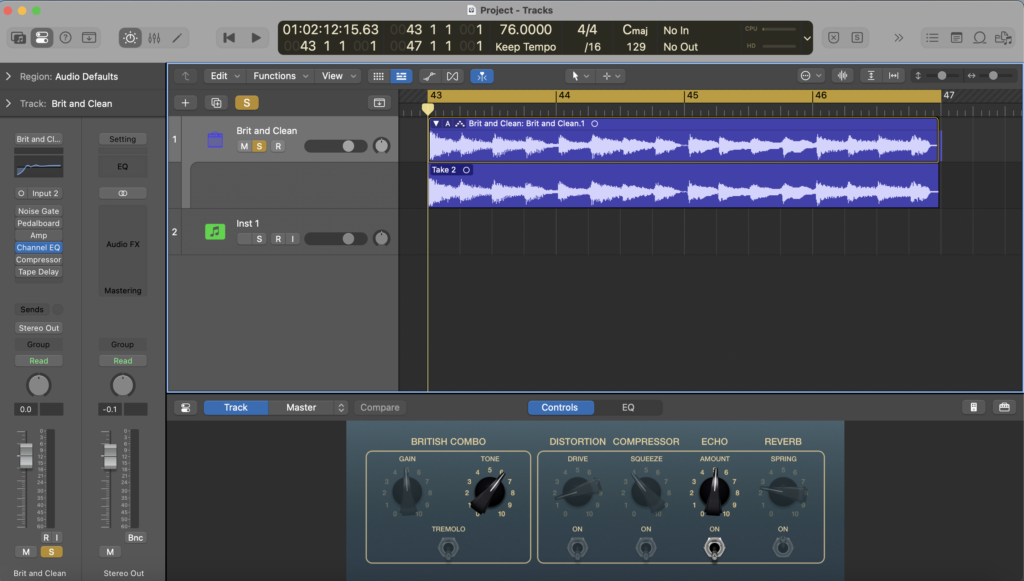
Task: Click the Inst 1 green instrument icon
Action: click(215, 232)
